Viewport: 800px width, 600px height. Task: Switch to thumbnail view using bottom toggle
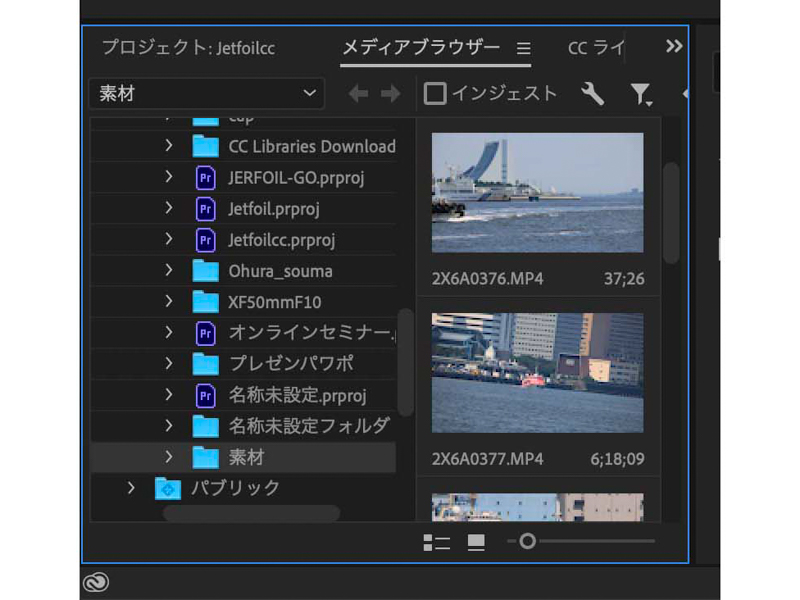(x=475, y=542)
